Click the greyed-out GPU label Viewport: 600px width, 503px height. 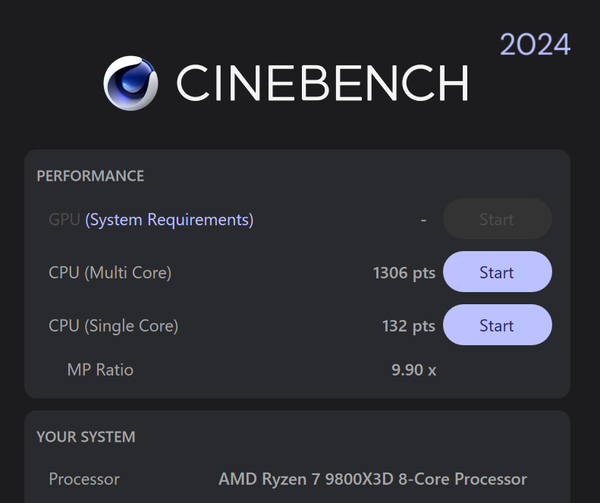point(64,219)
